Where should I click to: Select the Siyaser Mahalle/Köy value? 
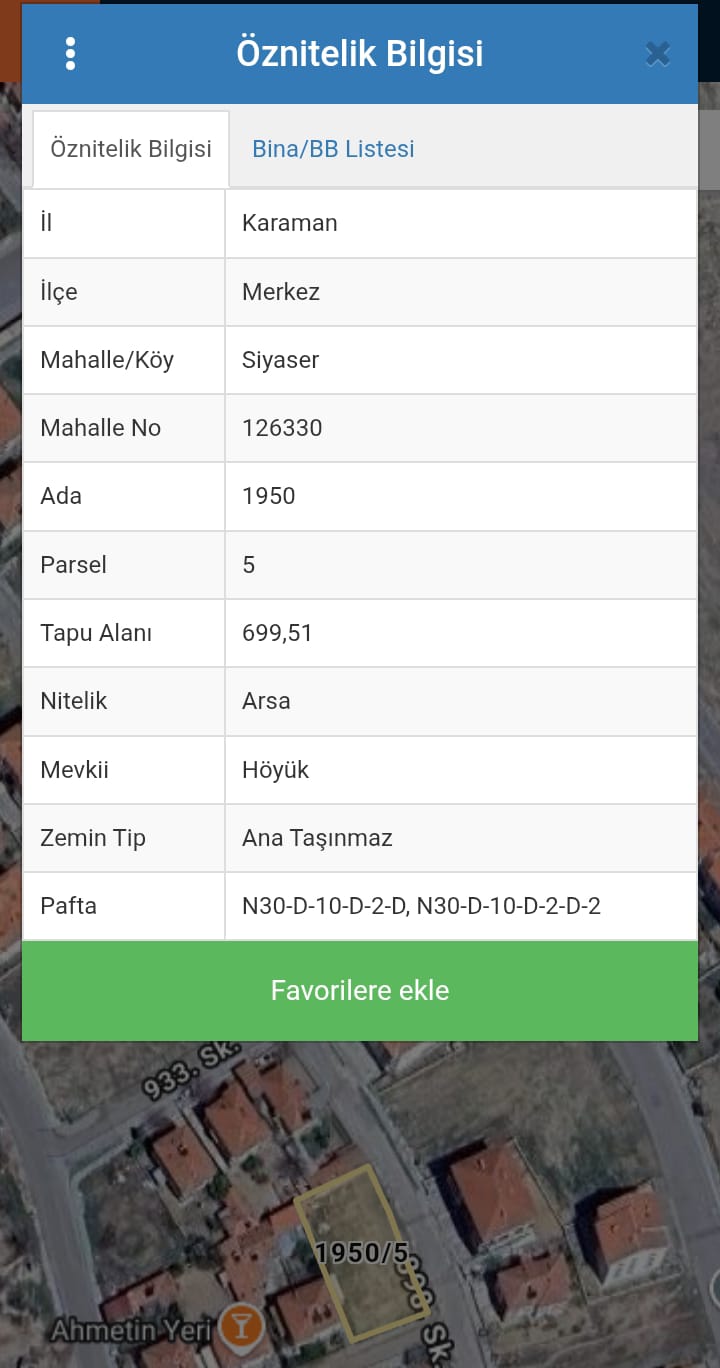281,360
